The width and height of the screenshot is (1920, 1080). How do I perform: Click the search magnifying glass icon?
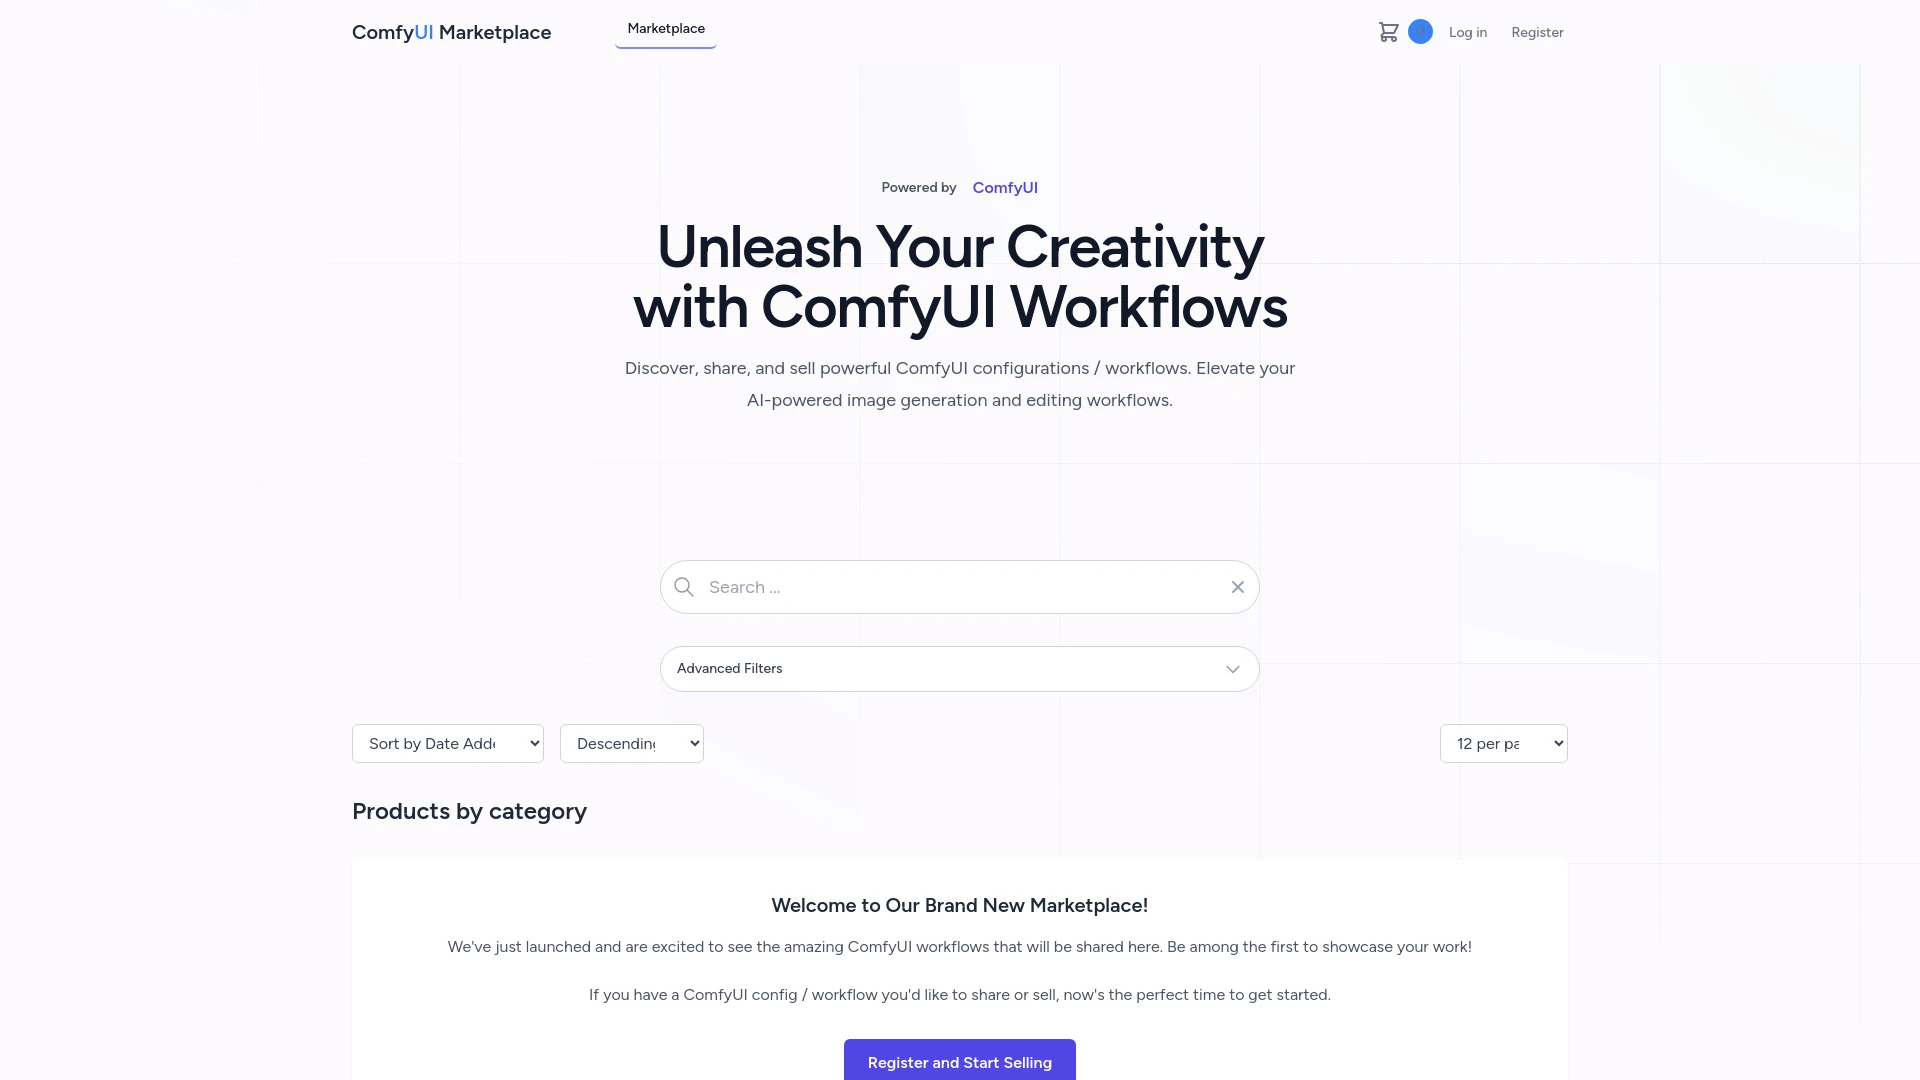pyautogui.click(x=684, y=587)
